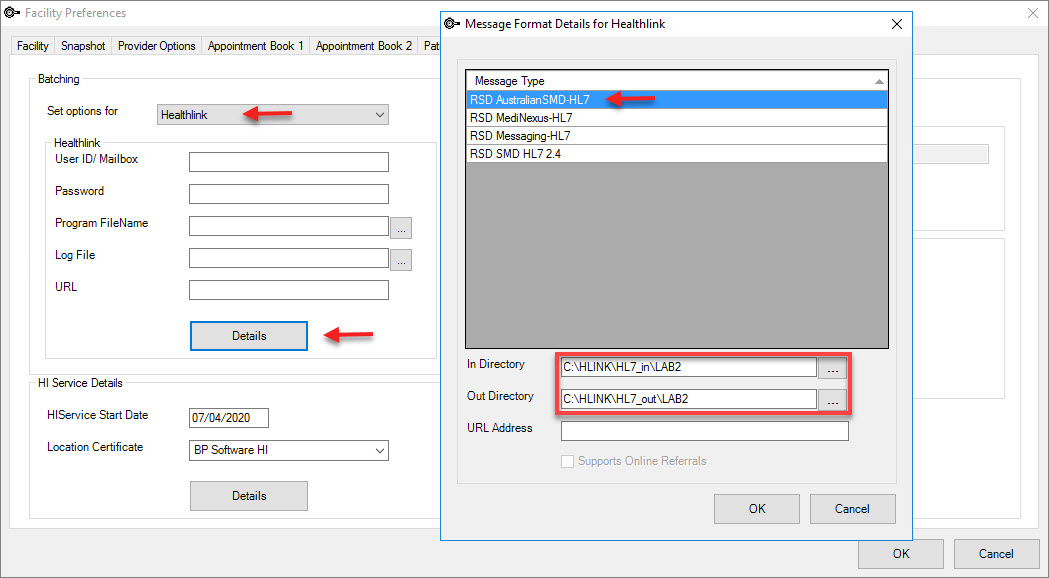The width and height of the screenshot is (1049, 578).
Task: Click the Out Directory path field
Action: coord(688,399)
